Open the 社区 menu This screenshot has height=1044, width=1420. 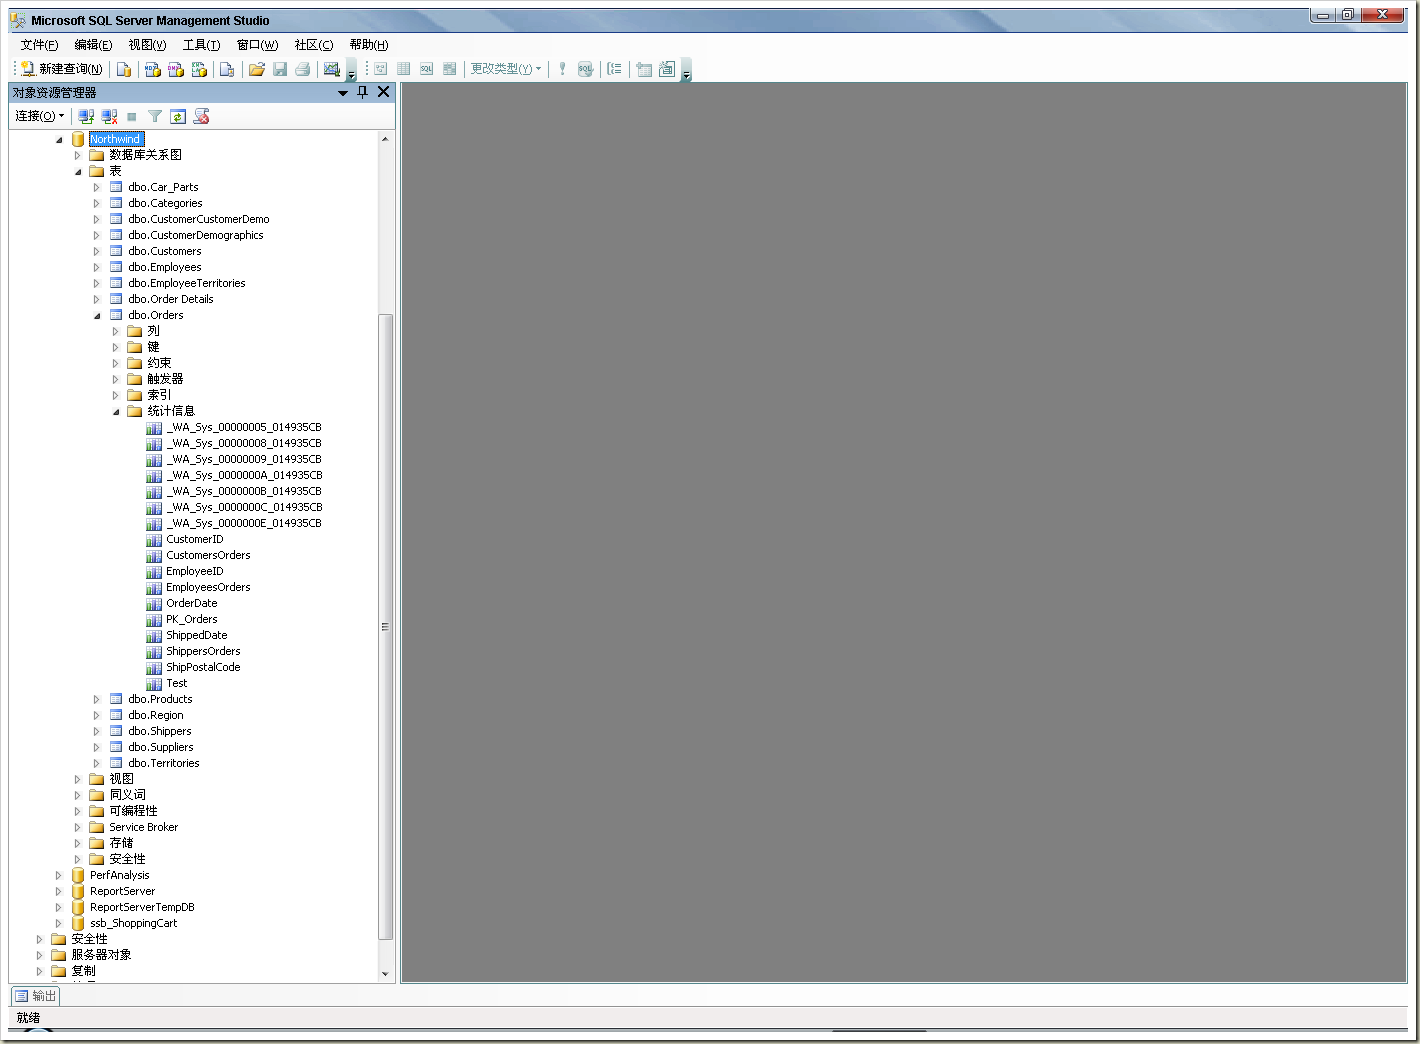point(313,45)
